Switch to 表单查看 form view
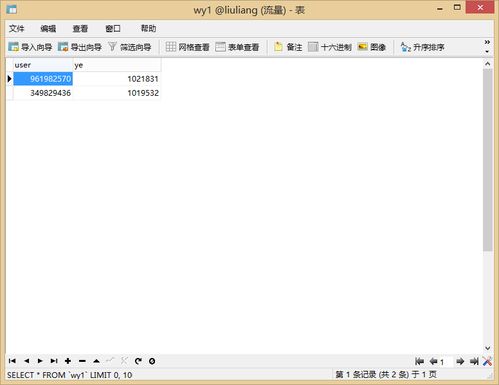Image resolution: width=499 pixels, height=385 pixels. 237,47
